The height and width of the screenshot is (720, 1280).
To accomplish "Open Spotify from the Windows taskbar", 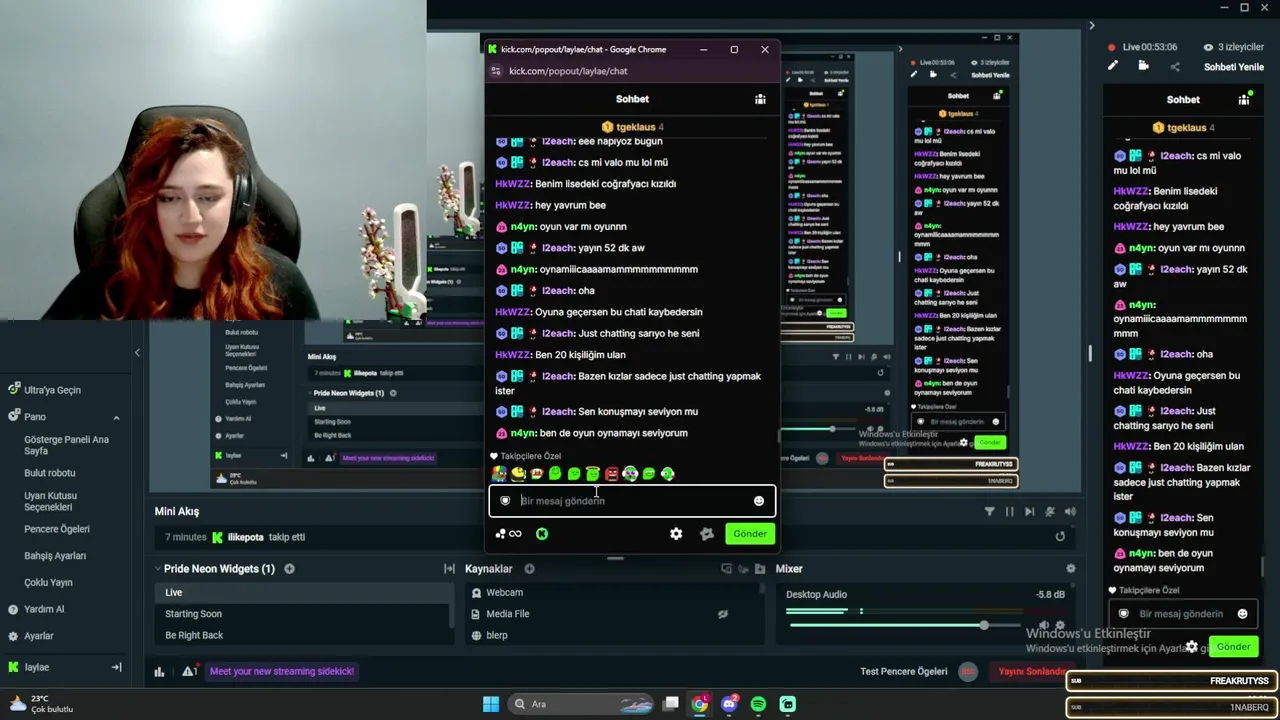I will [x=758, y=704].
